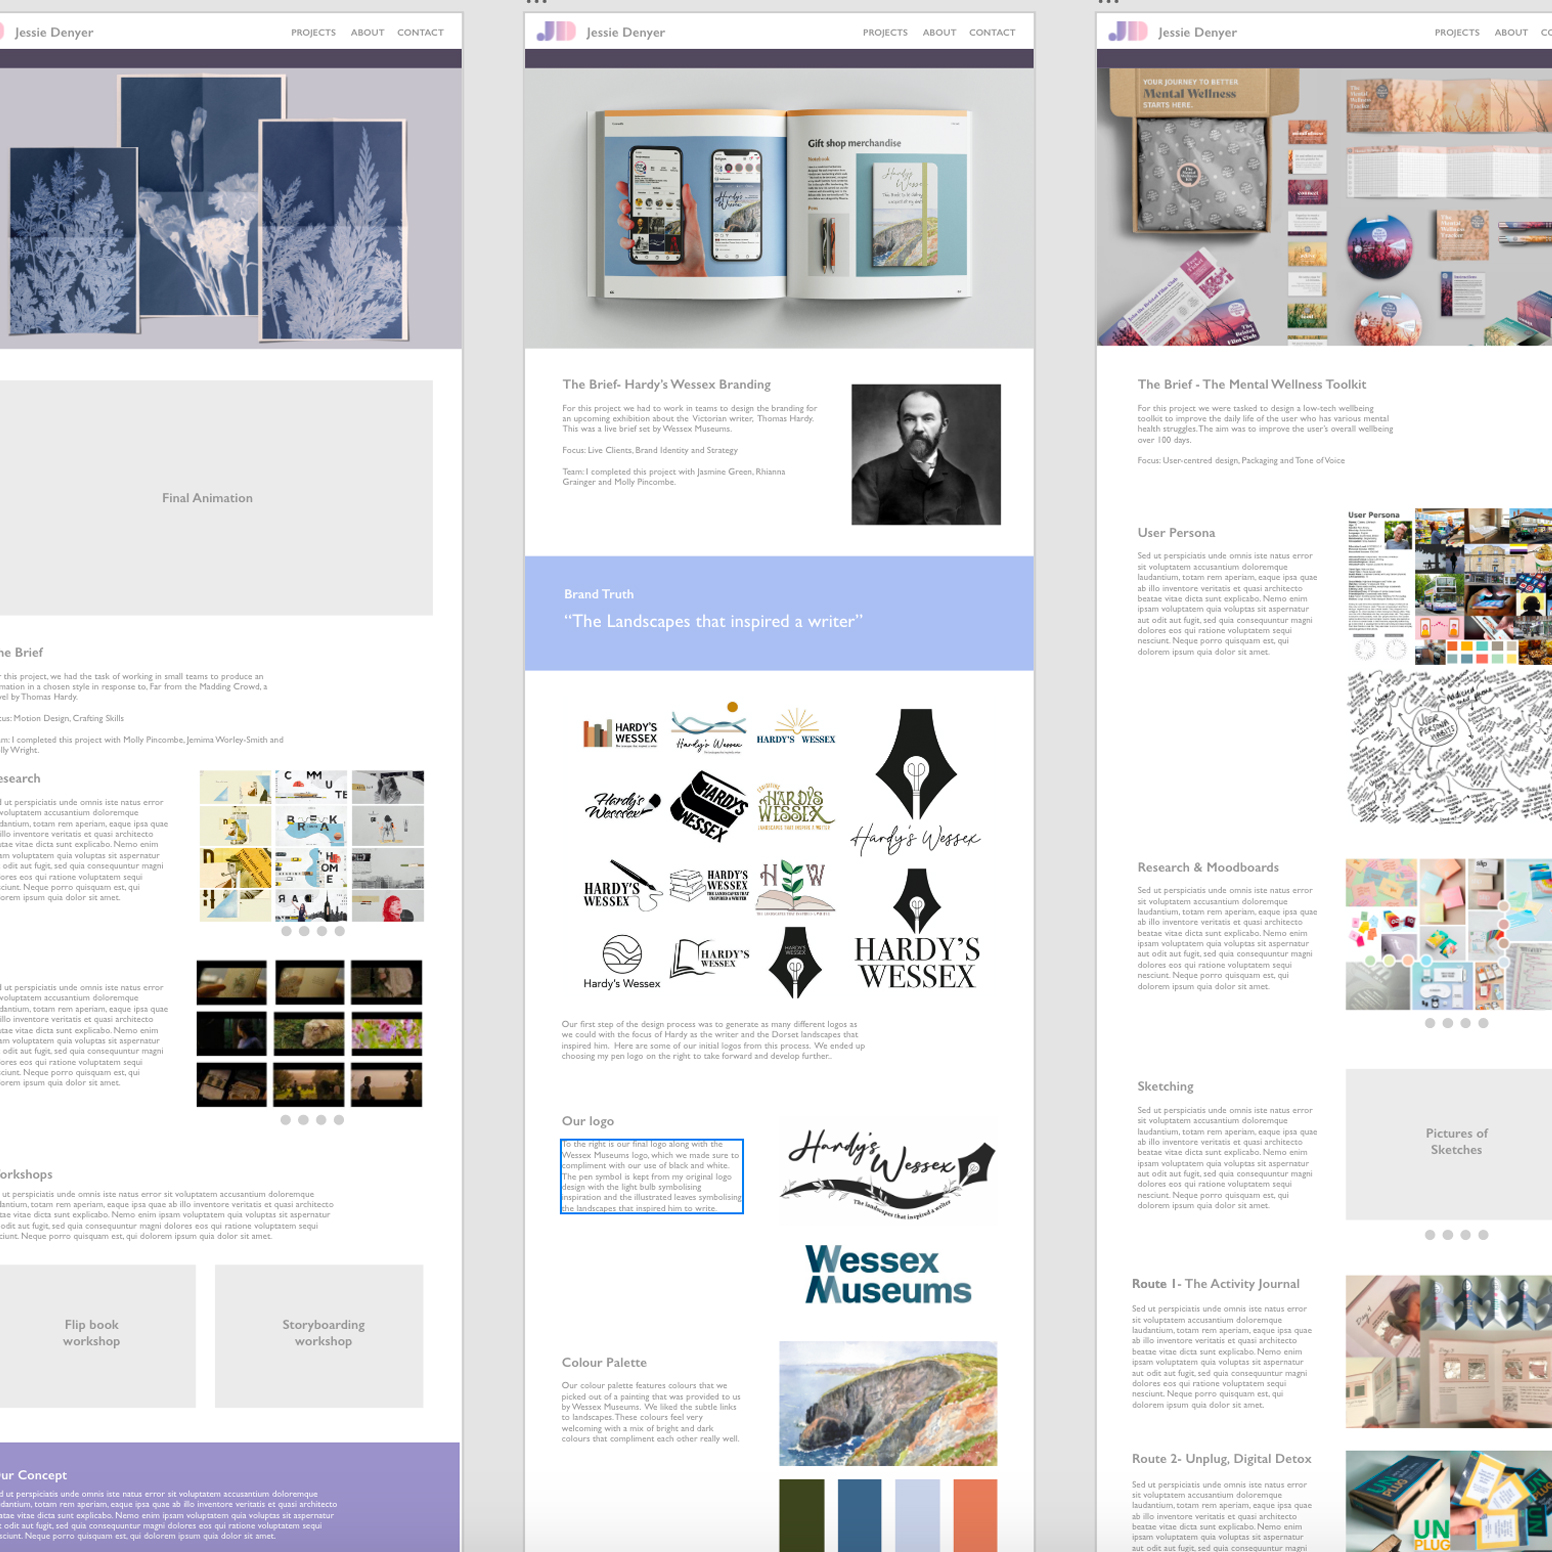The height and width of the screenshot is (1552, 1552).
Task: Click the JD logo in the middle artboard header
Action: coord(556,32)
